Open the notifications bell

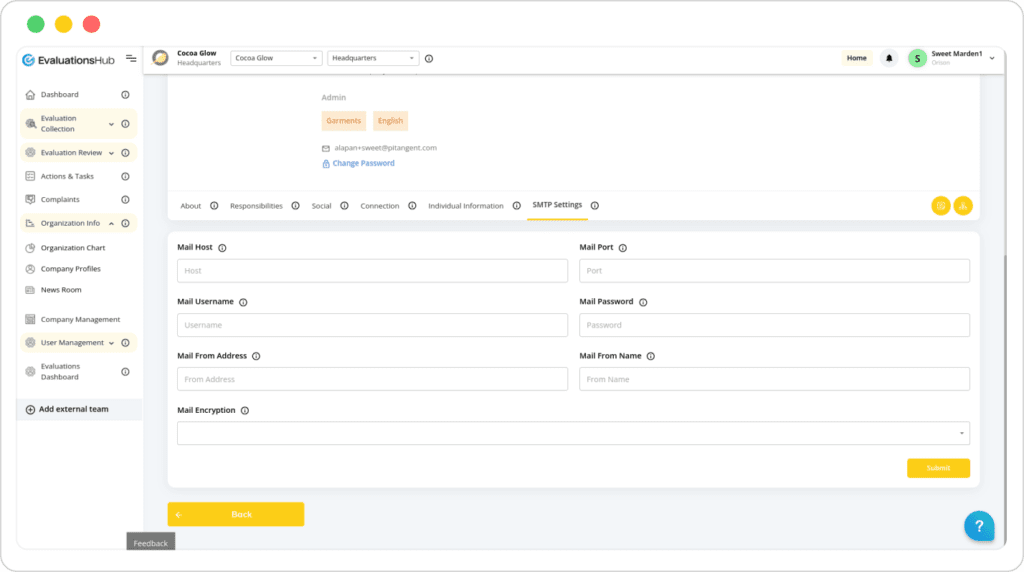889,58
